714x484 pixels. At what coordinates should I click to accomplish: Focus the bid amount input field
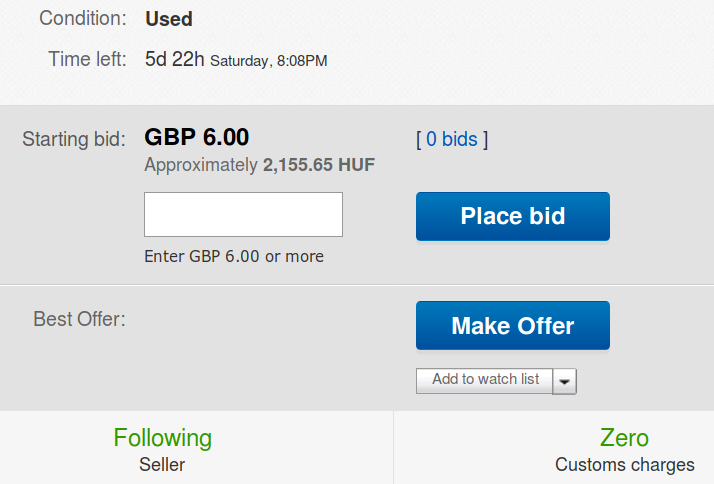(243, 215)
